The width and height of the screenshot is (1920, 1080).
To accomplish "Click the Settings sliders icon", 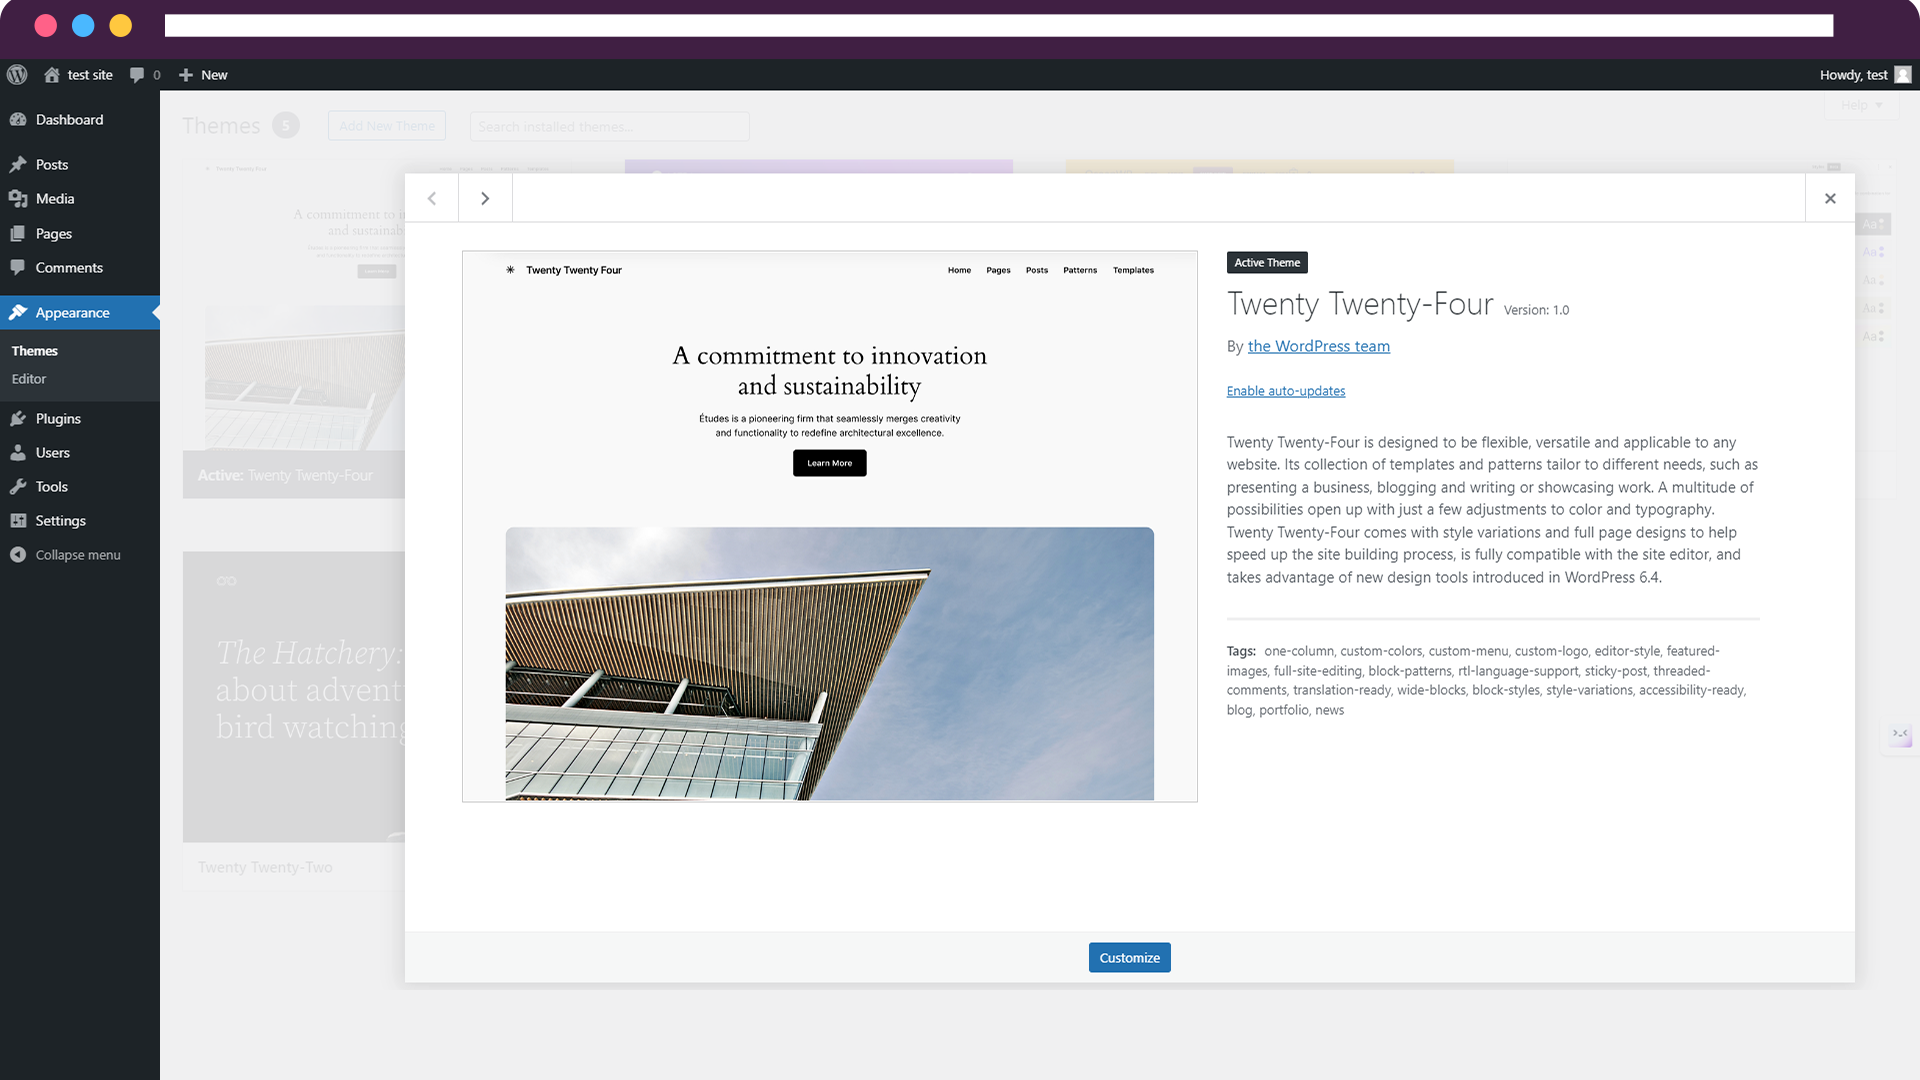I will [18, 521].
